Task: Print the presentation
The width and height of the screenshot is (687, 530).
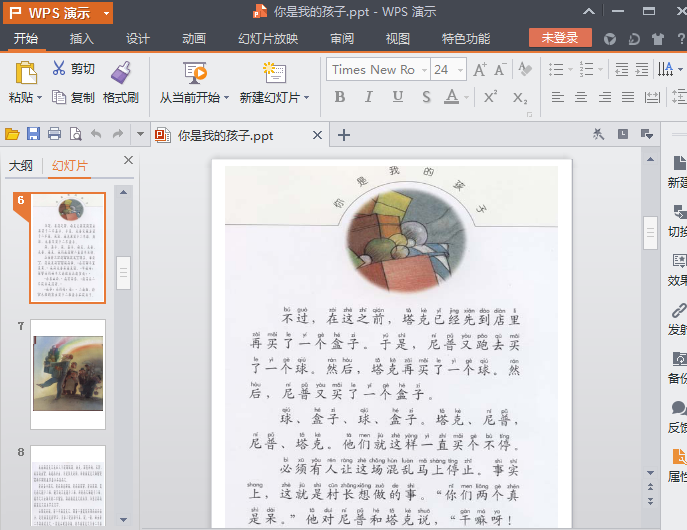Action: click(x=54, y=134)
